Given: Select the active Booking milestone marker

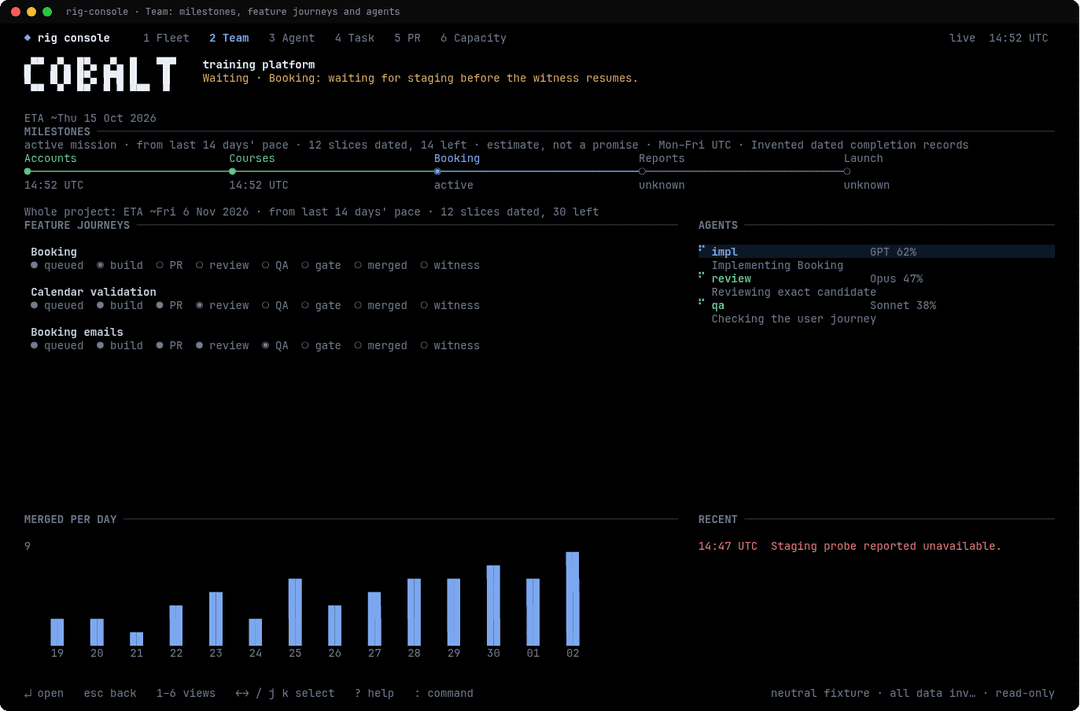Looking at the screenshot, I should [437, 172].
